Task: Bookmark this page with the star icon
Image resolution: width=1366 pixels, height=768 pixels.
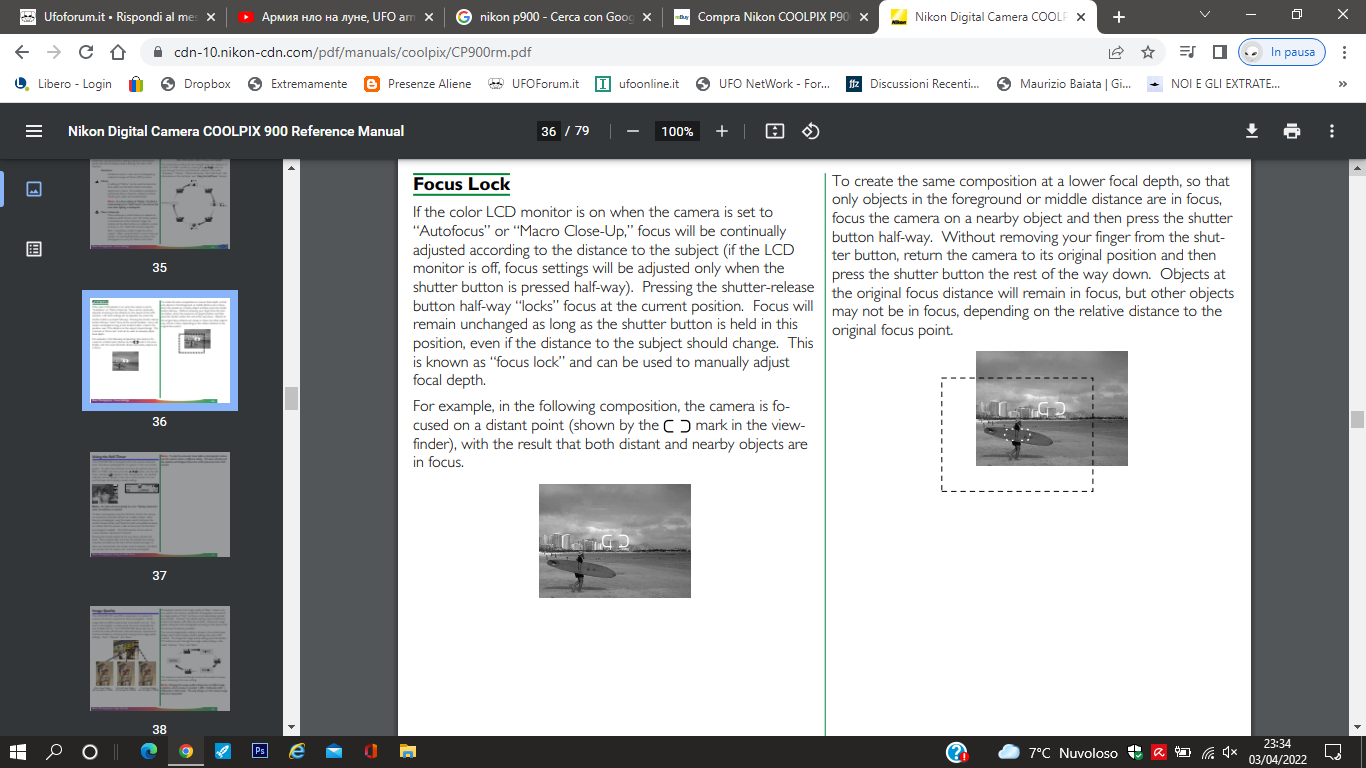Action: coord(1148,52)
